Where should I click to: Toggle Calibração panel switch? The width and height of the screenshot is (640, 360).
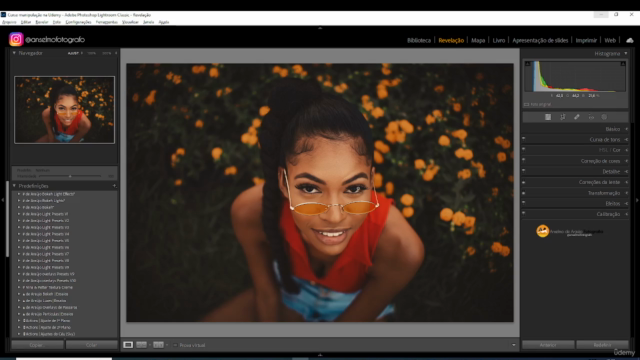[524, 213]
